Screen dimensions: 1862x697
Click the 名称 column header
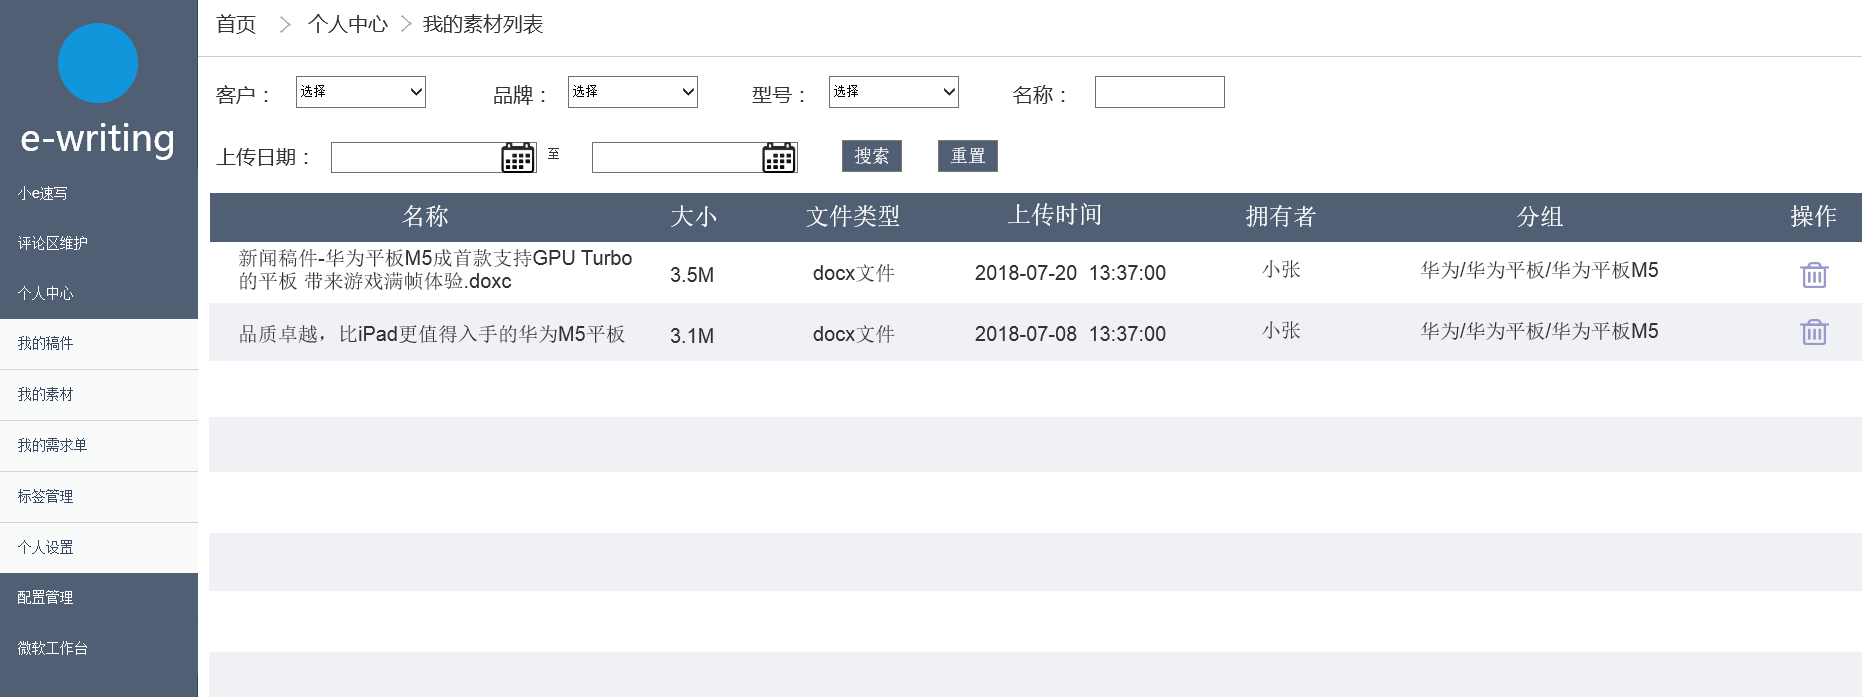(425, 216)
